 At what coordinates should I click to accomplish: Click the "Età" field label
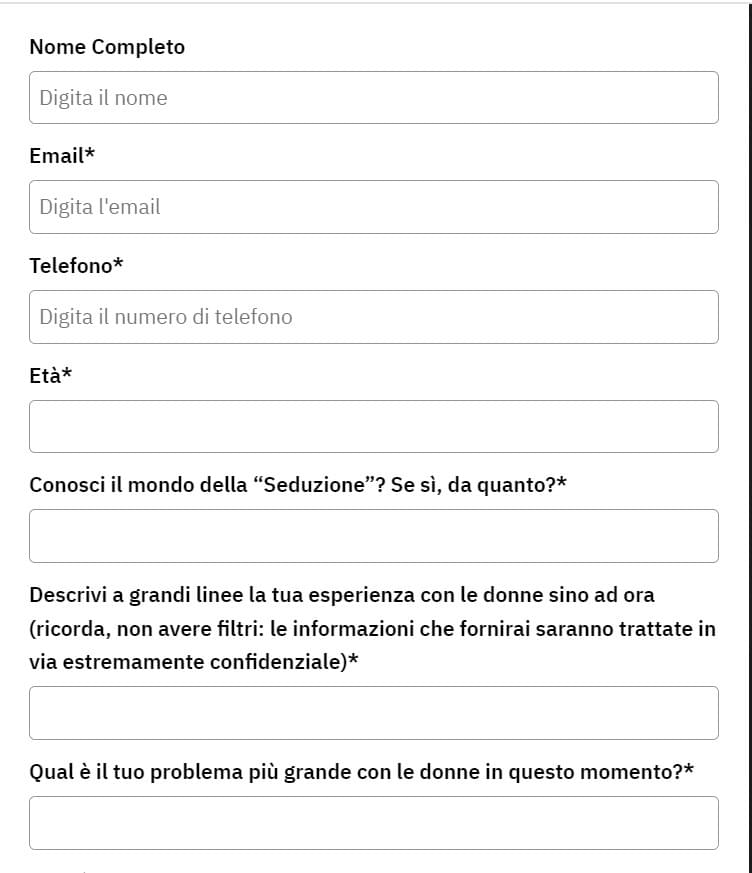pos(45,375)
